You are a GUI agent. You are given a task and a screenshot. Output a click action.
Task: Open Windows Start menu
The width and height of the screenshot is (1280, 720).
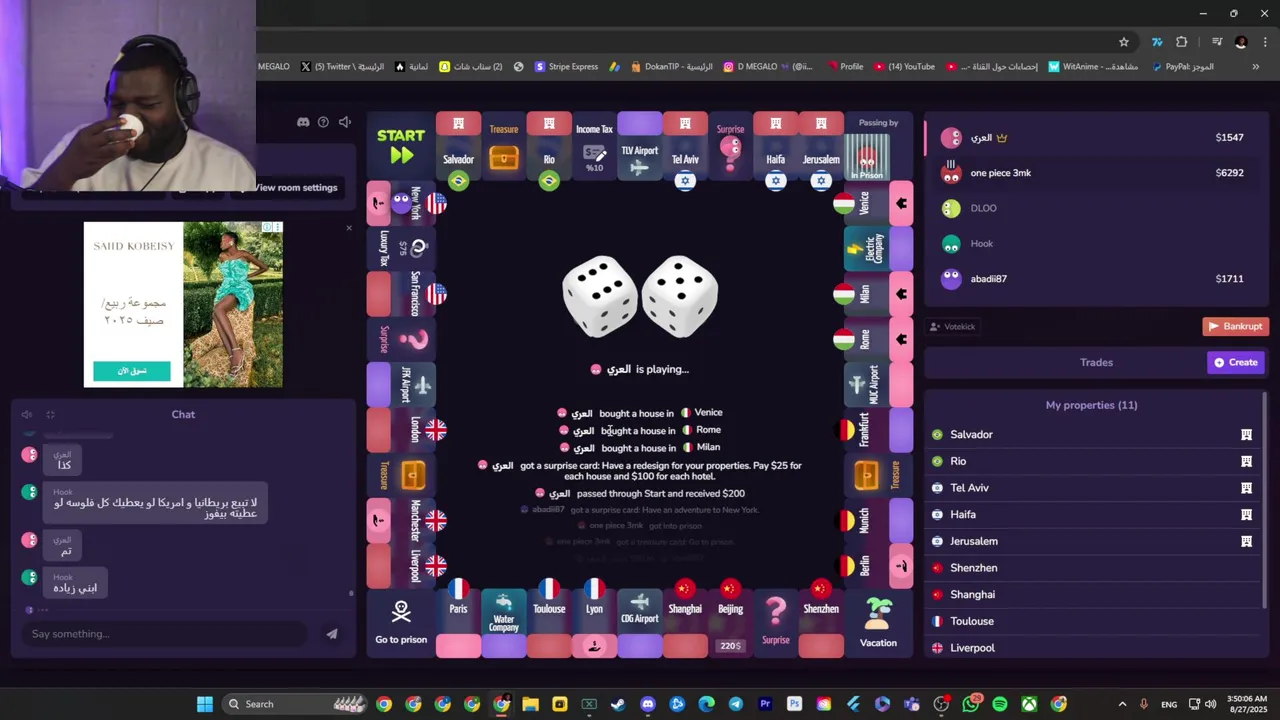tap(205, 704)
